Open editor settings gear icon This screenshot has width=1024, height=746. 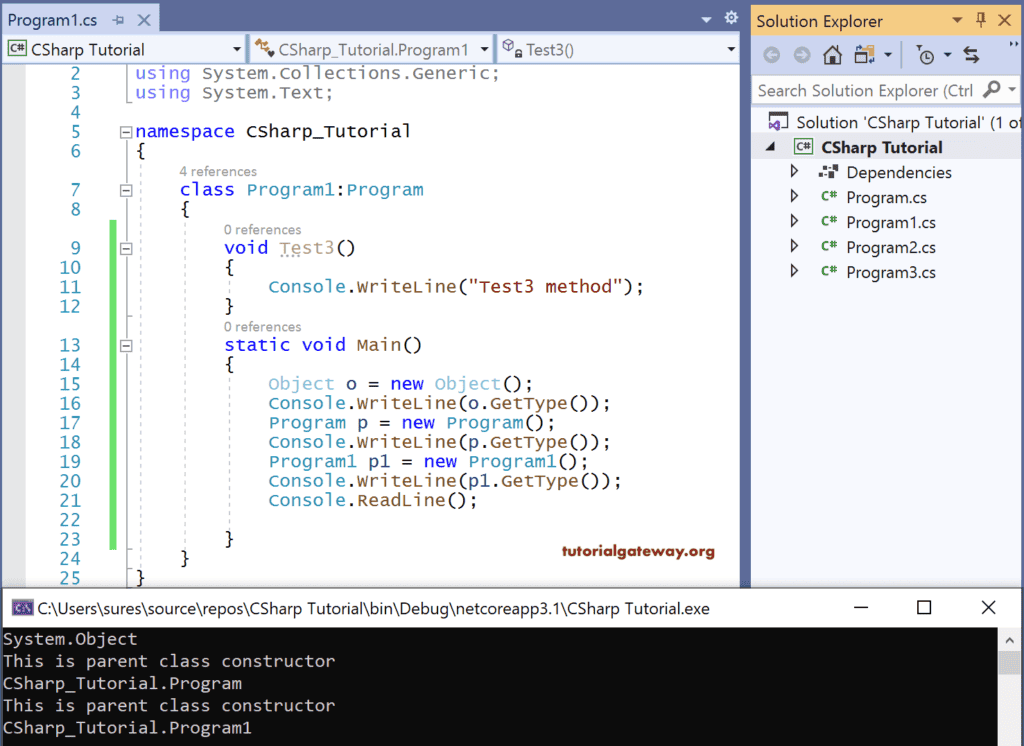click(731, 18)
